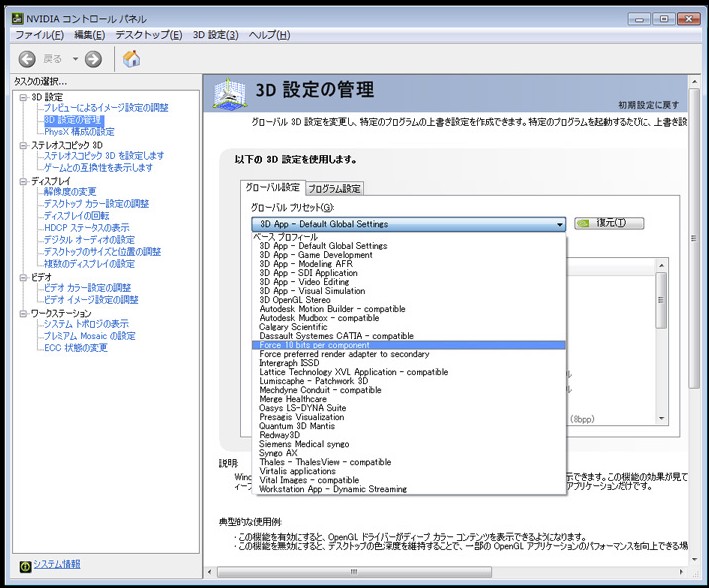This screenshot has height=588, width=709.
Task: Click the システム情報 icon at the bottom left
Action: tap(26, 566)
